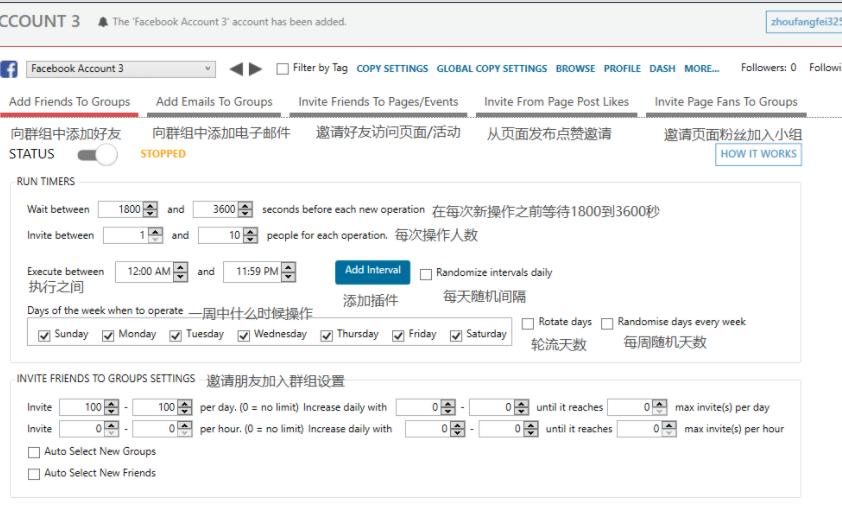Adjust the stepper on the 3600 seconds field
The image size is (842, 508).
pos(245,209)
